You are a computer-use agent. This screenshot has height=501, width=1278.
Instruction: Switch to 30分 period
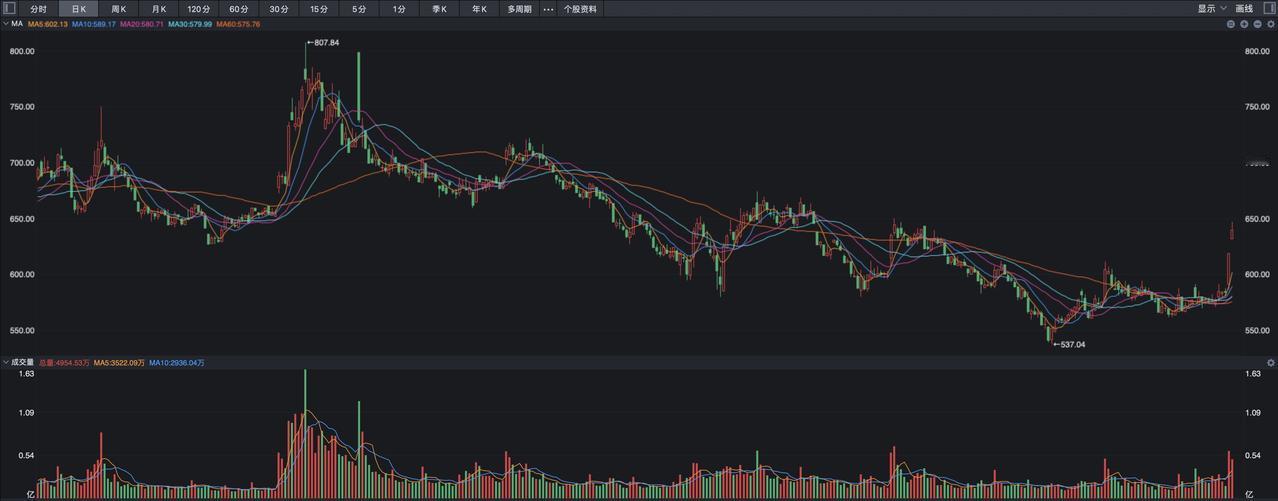(x=278, y=8)
